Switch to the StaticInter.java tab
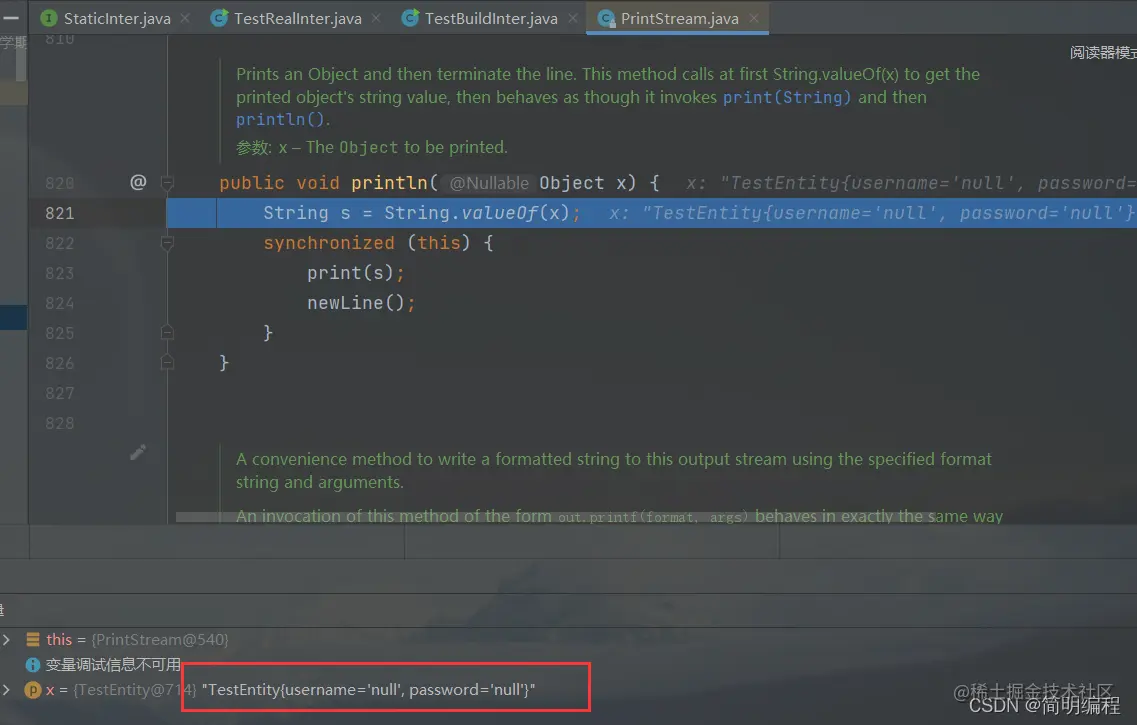The width and height of the screenshot is (1137, 725). coord(117,18)
